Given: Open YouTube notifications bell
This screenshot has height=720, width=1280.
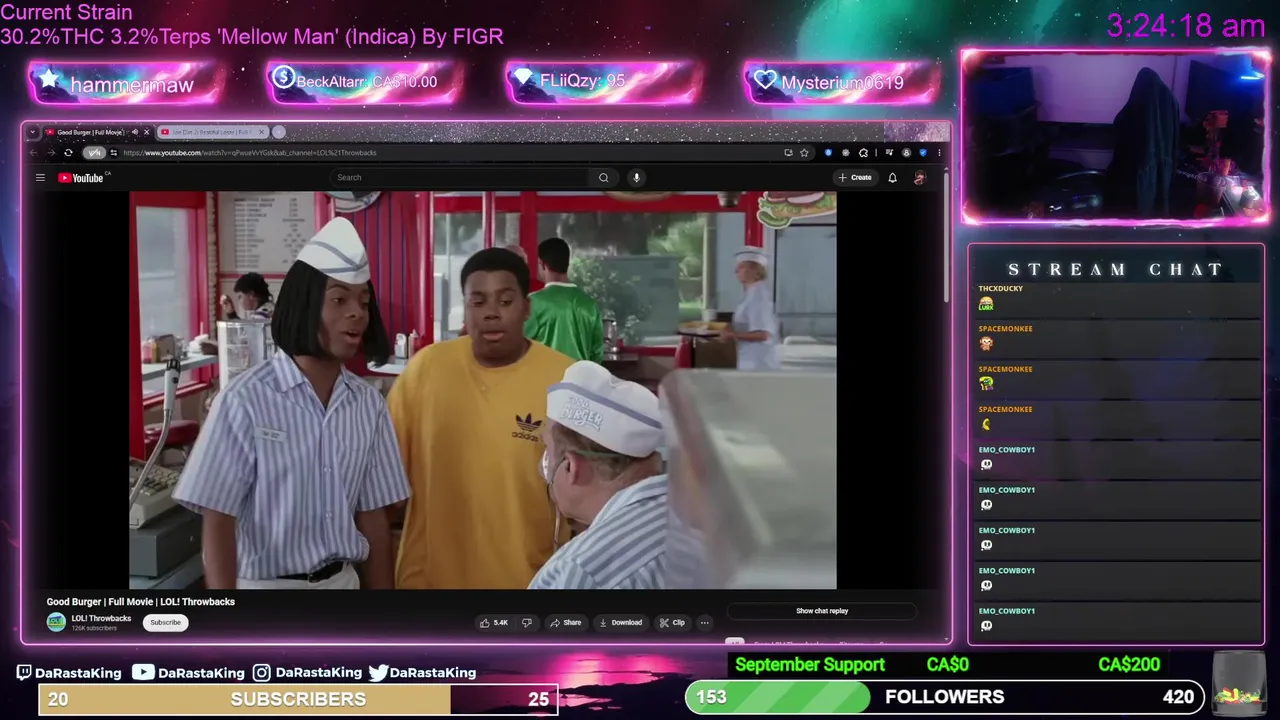Looking at the screenshot, I should point(892,178).
